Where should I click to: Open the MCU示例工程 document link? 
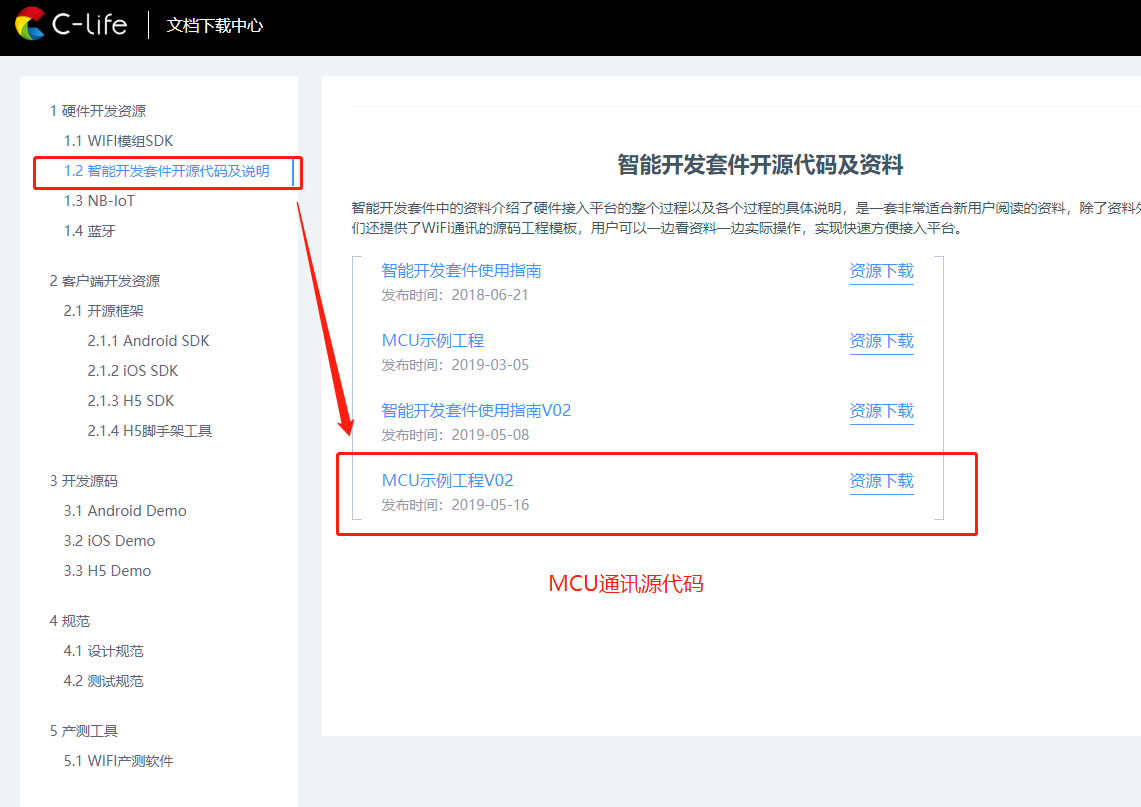coord(433,341)
